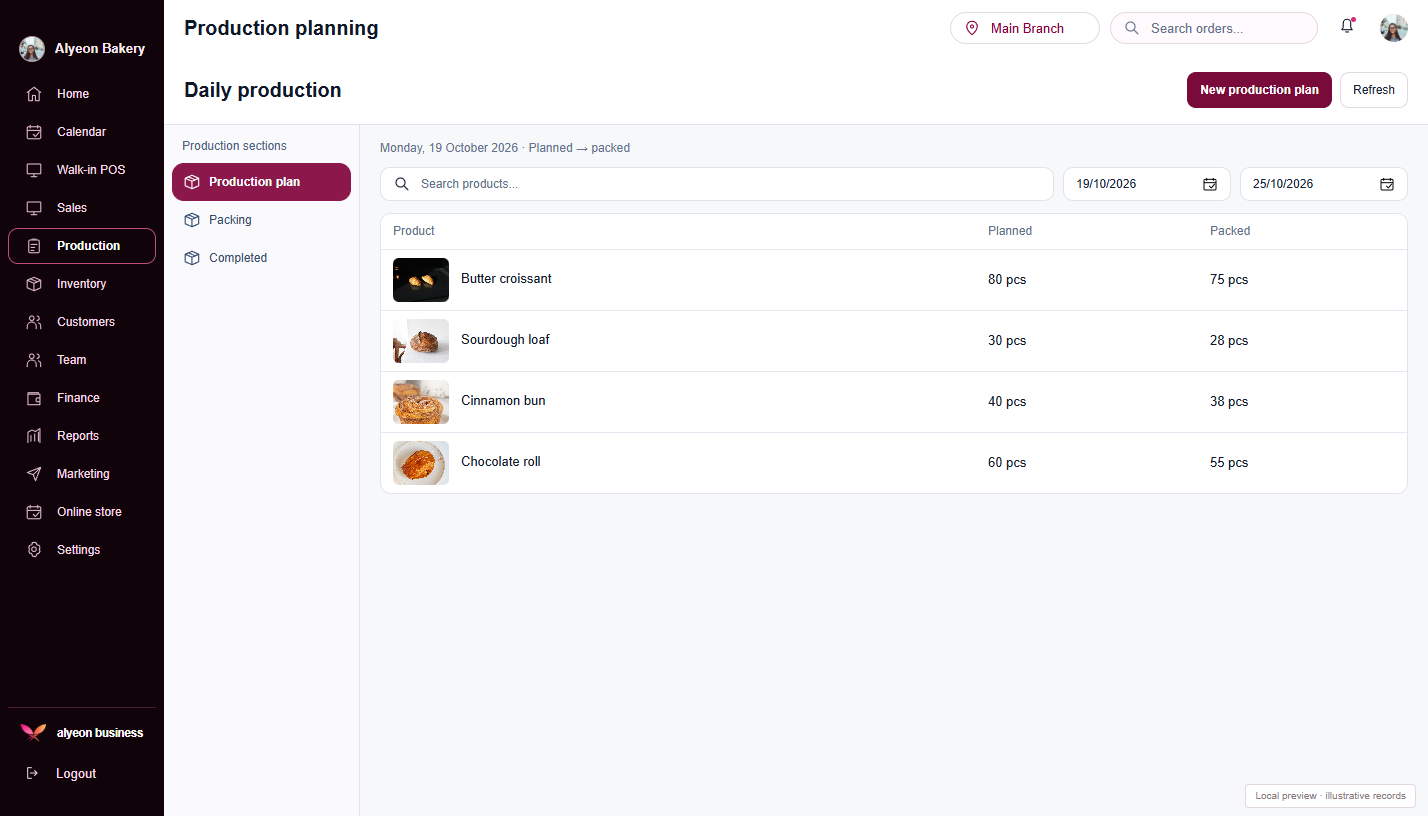Click the Product column header
The width and height of the screenshot is (1428, 816).
(x=414, y=231)
